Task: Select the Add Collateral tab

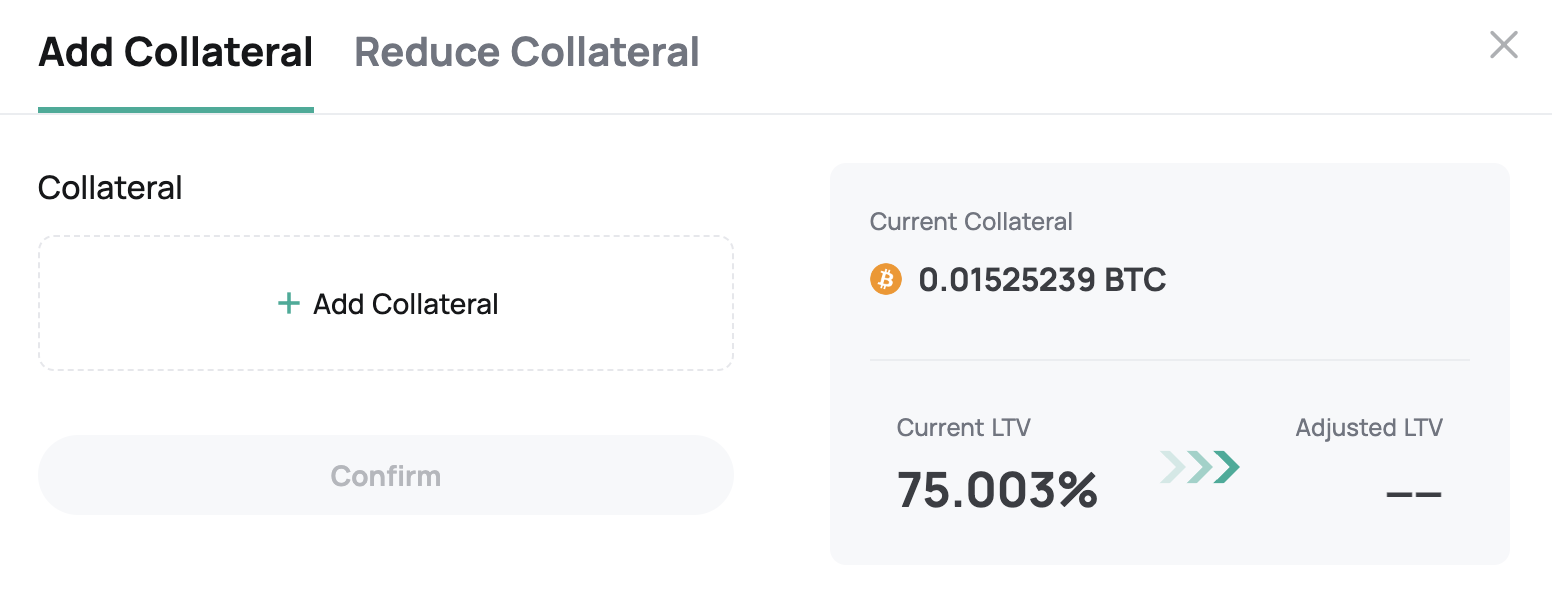Action: pyautogui.click(x=176, y=52)
